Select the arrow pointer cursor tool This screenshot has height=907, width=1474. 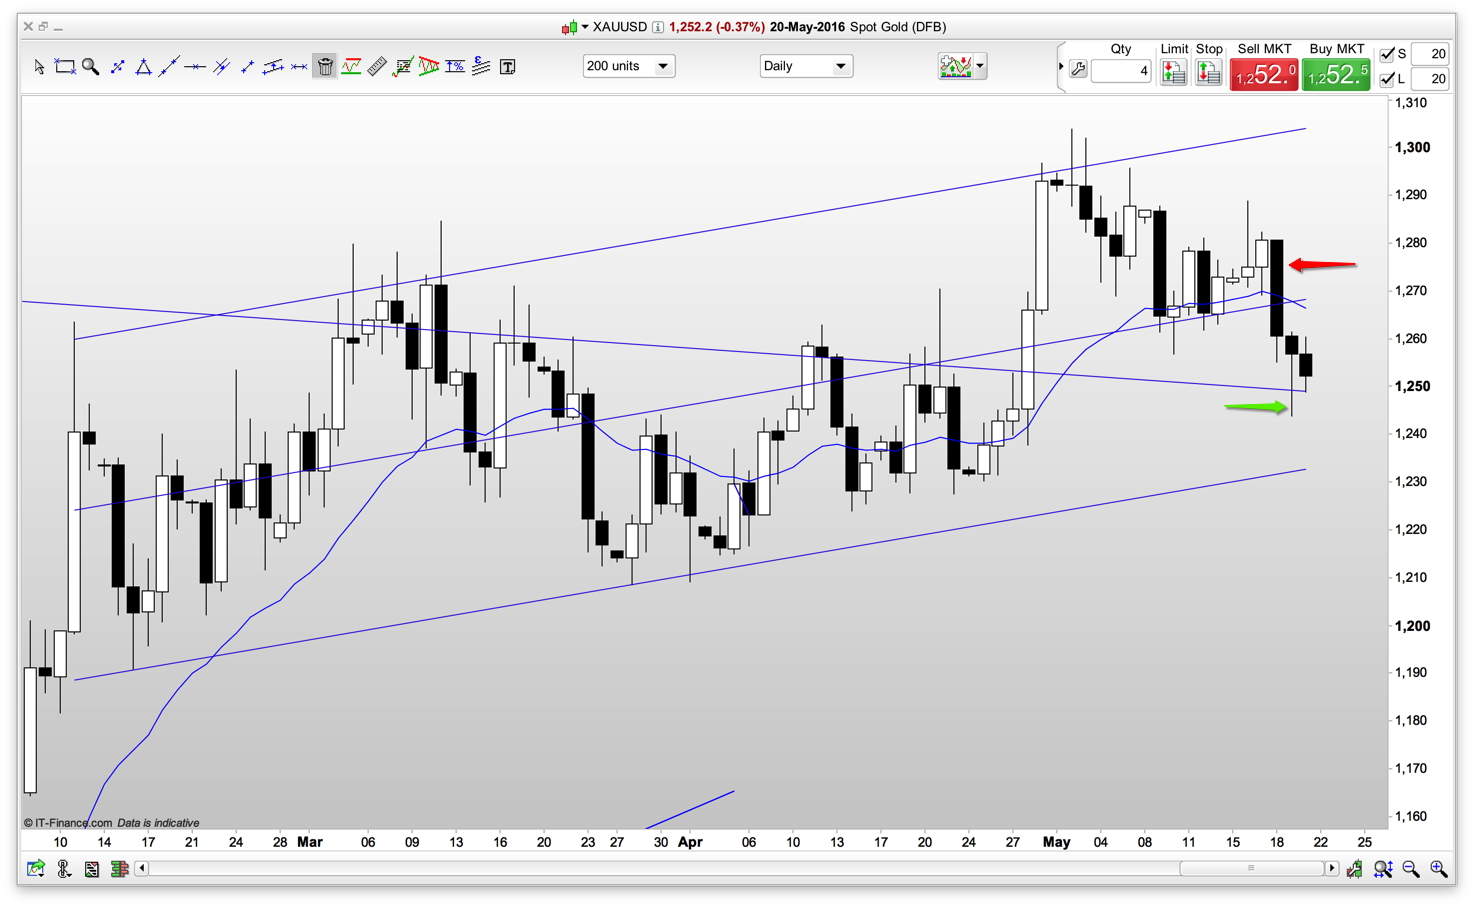click(x=39, y=67)
